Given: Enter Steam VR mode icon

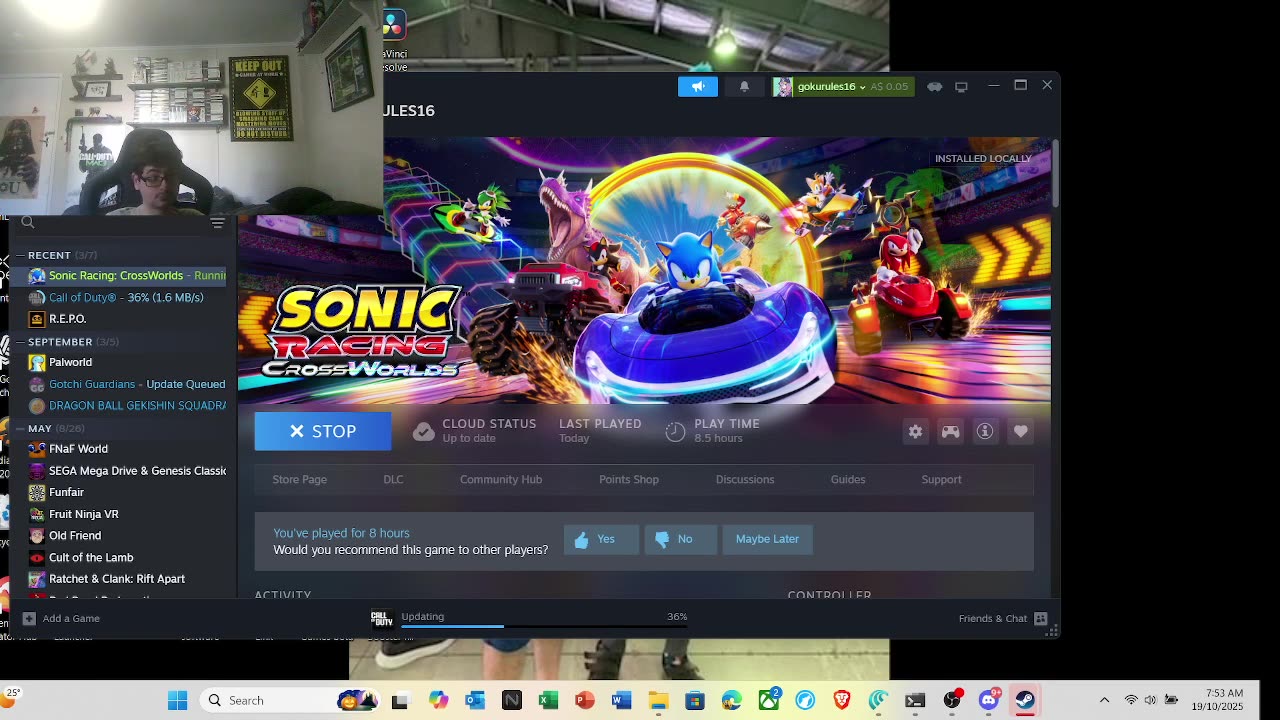Looking at the screenshot, I should 934,87.
